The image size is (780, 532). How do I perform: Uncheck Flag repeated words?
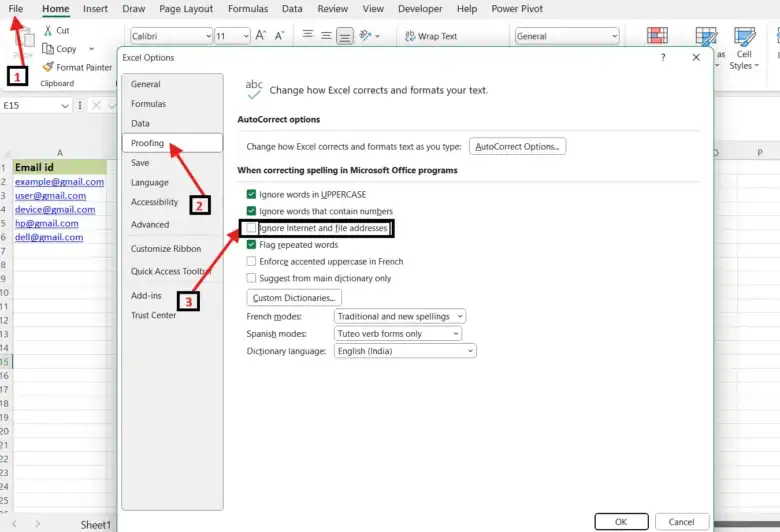[x=251, y=245]
